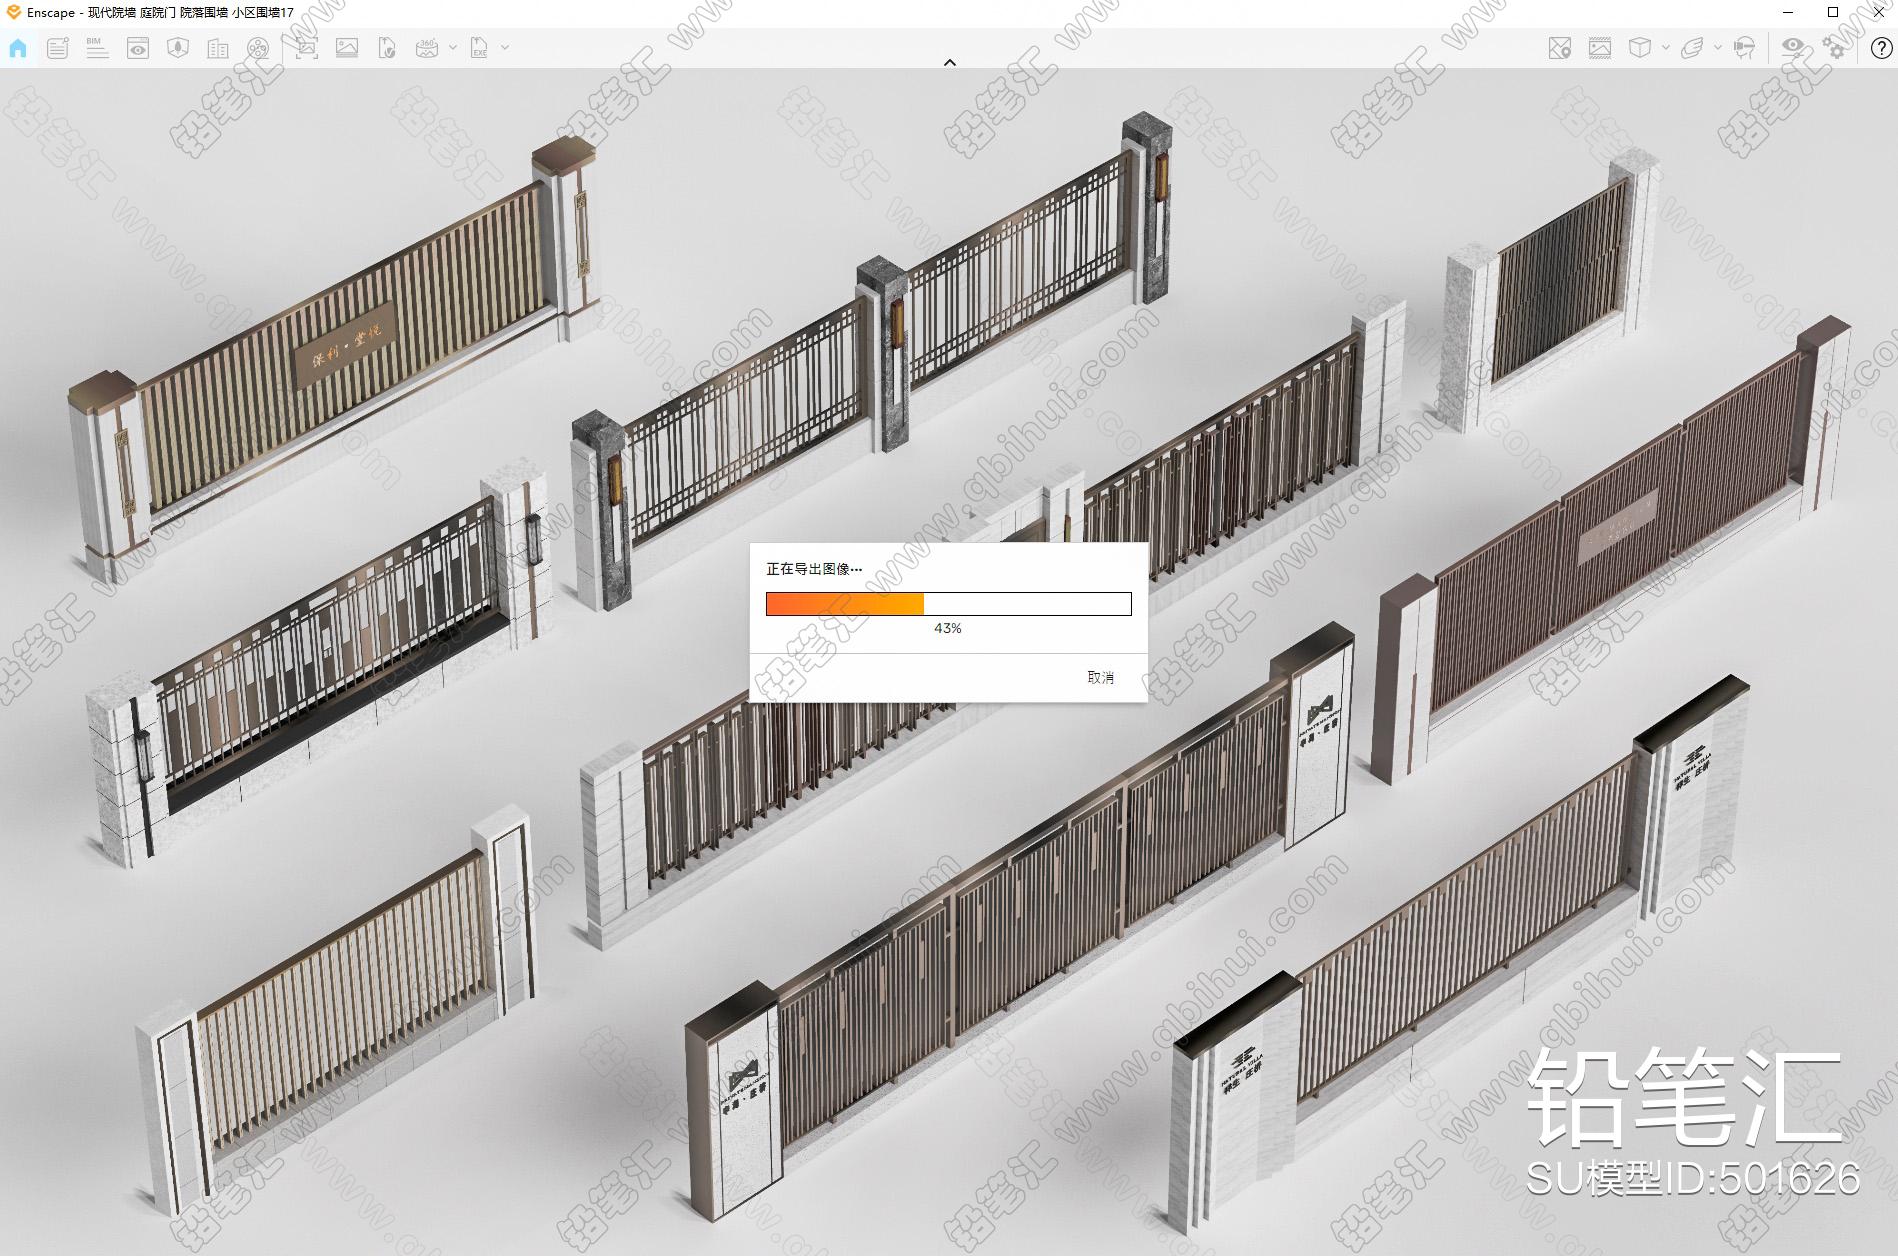The image size is (1898, 1256).
Task: Open Help question mark icon
Action: click(x=1881, y=48)
